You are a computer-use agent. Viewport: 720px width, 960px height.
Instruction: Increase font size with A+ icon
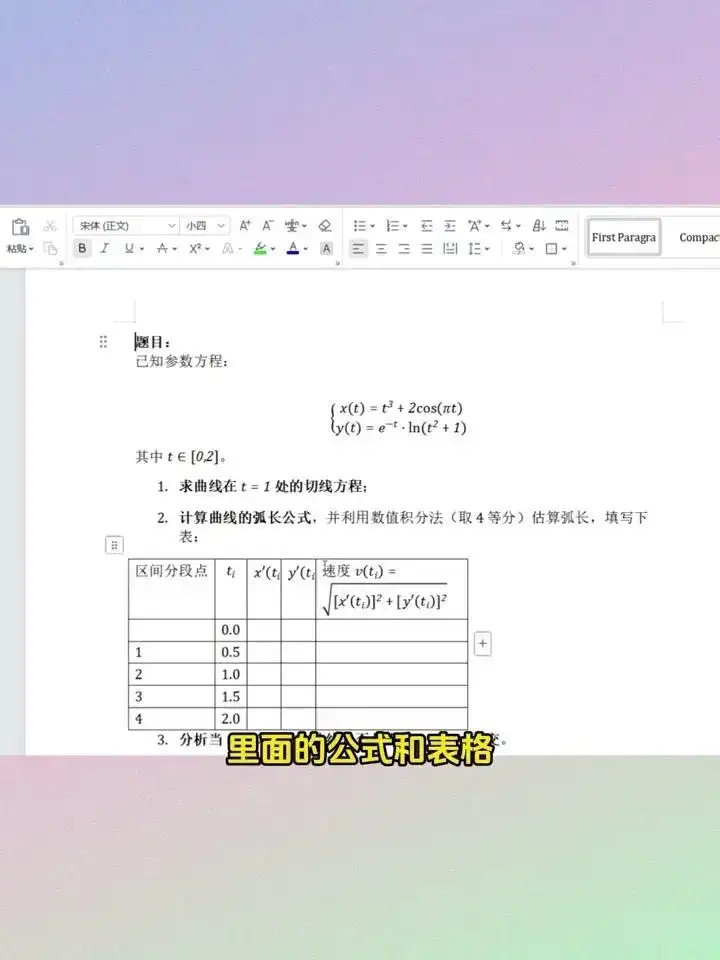[245, 226]
